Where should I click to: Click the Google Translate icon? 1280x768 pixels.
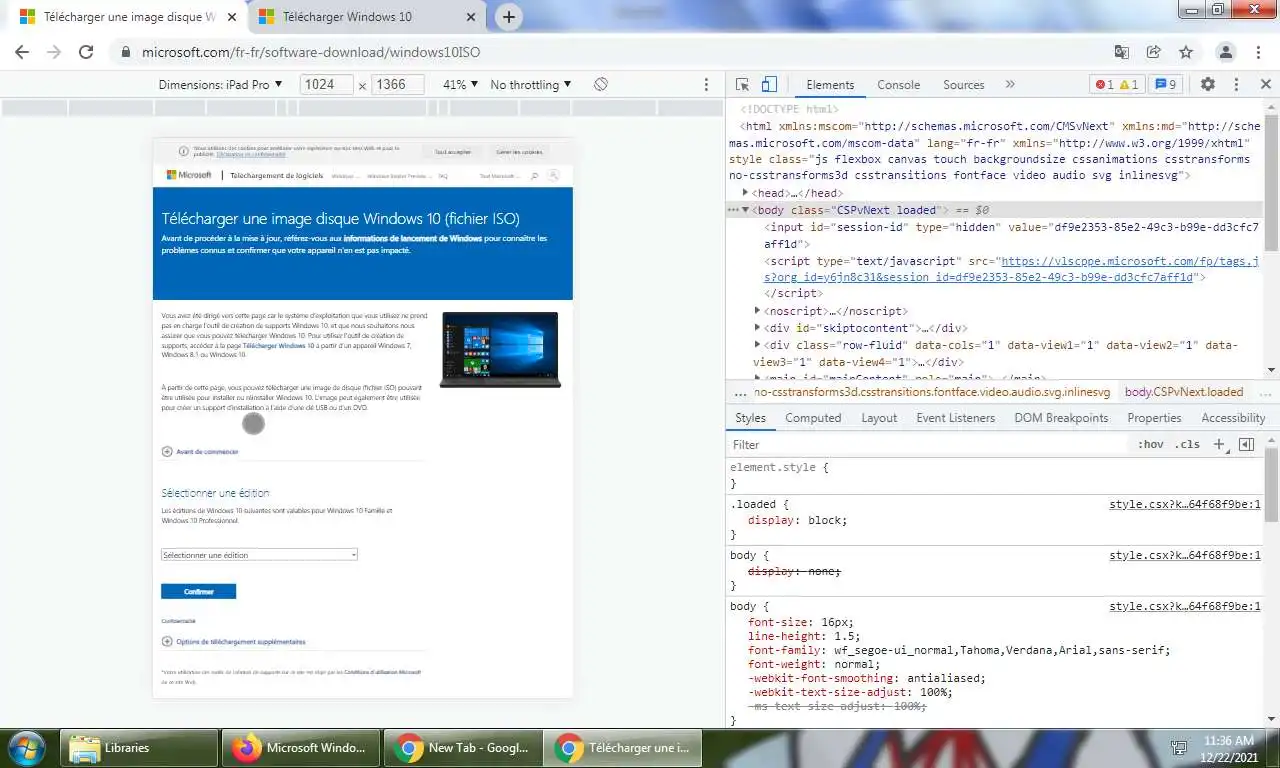click(1122, 52)
